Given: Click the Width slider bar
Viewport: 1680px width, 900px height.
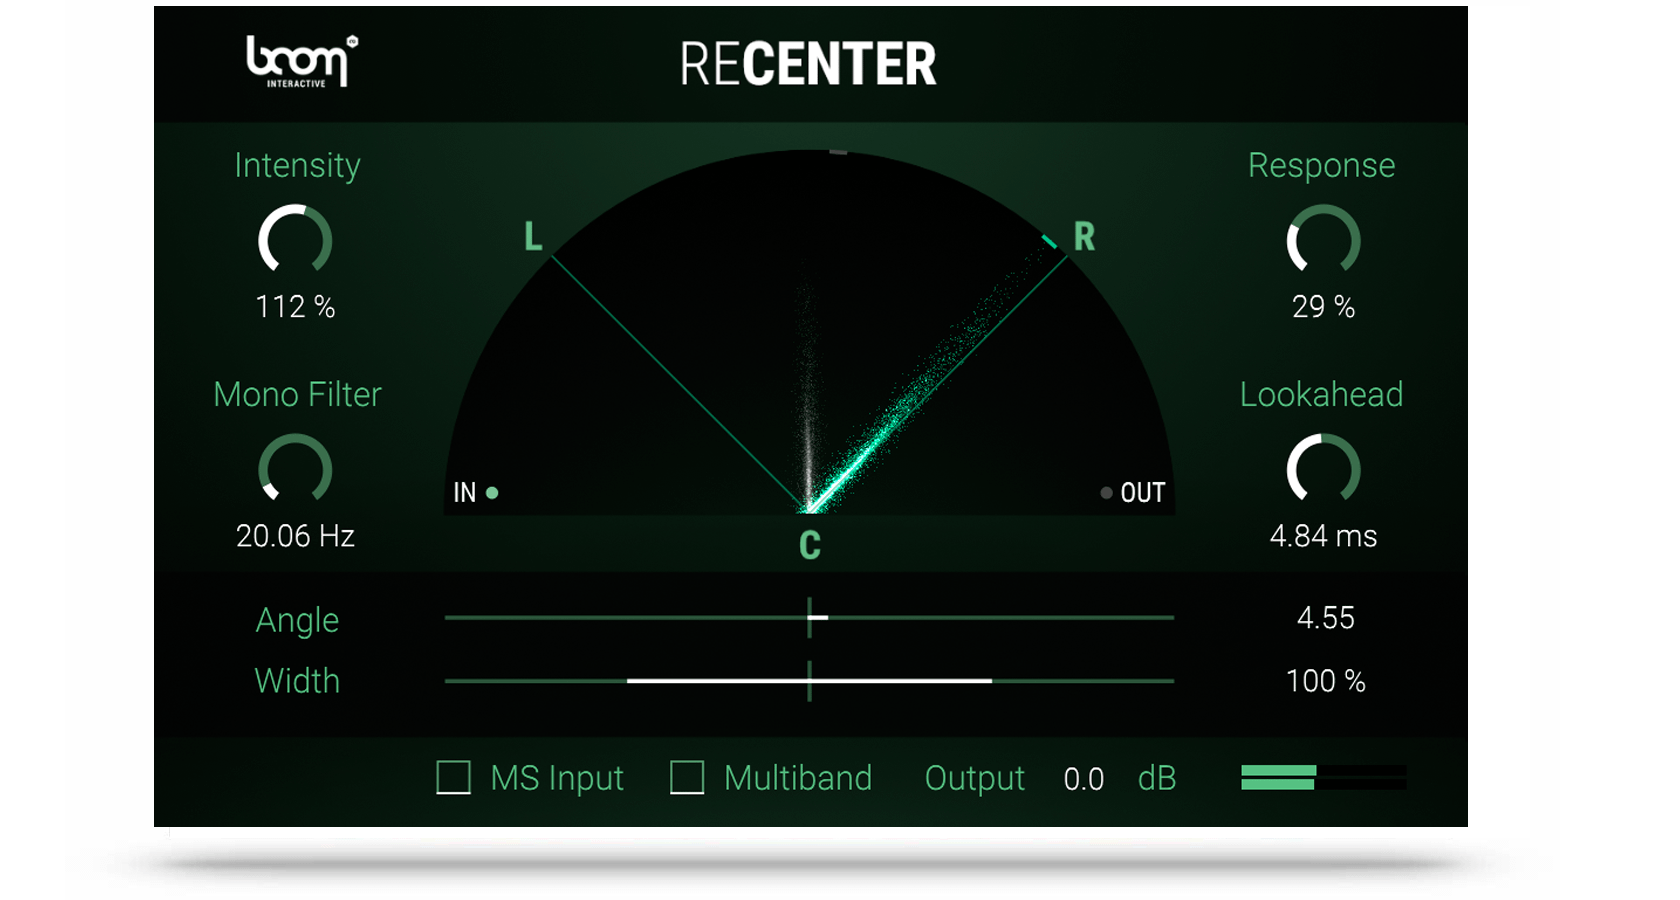Looking at the screenshot, I should click(x=809, y=681).
